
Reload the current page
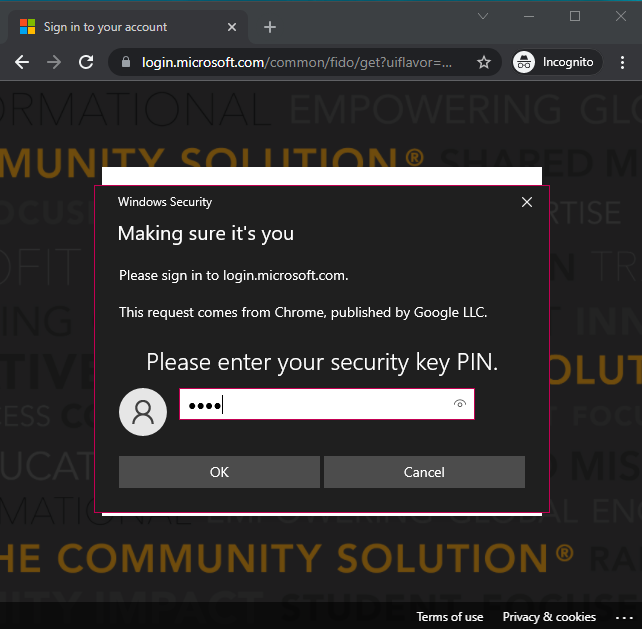coord(86,62)
